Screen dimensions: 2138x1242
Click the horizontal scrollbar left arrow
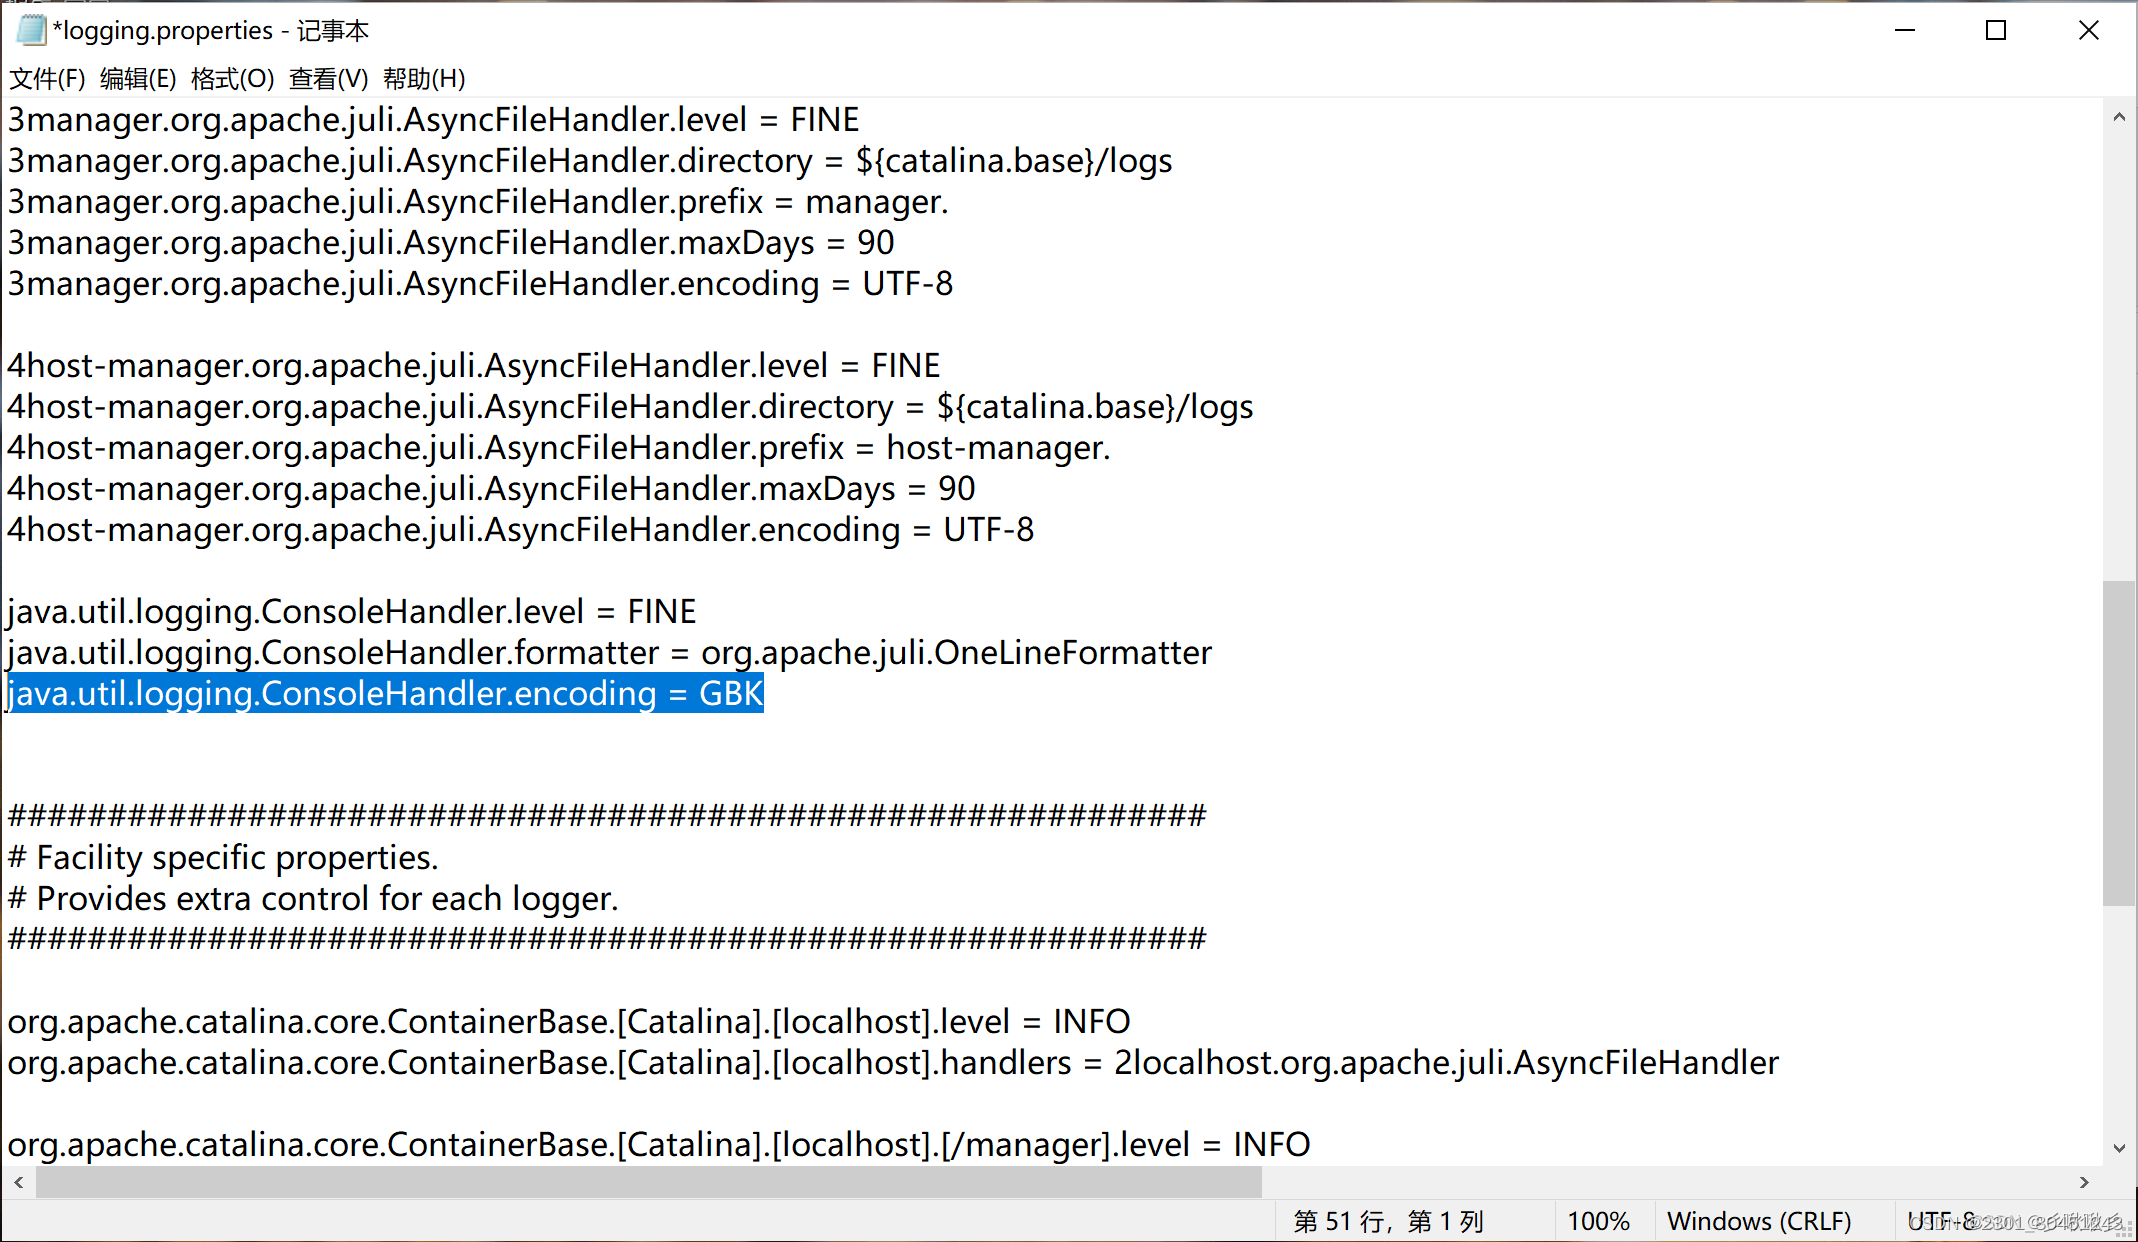(19, 1182)
